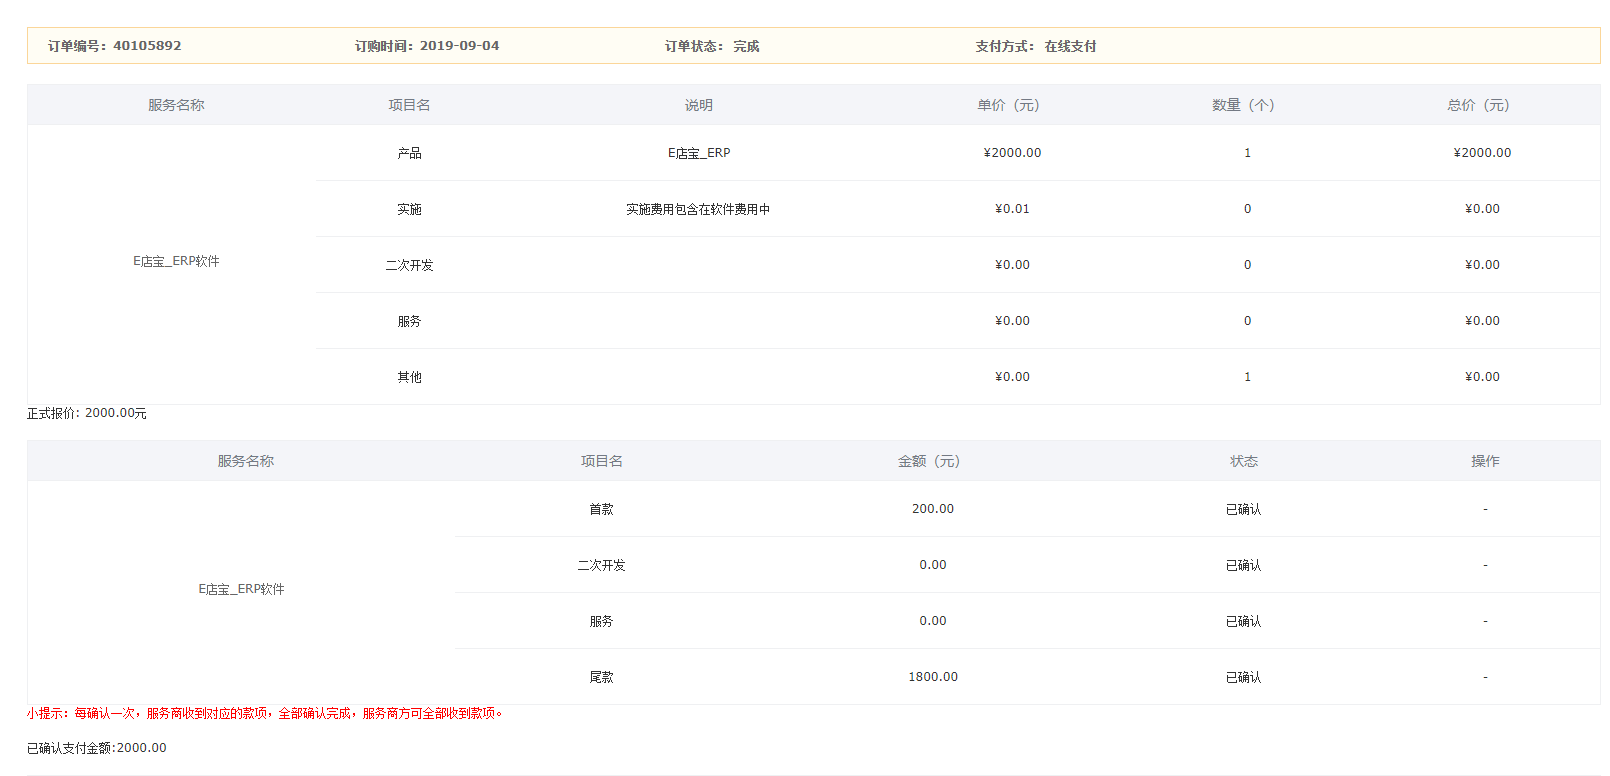
Task: Click 服务 in payment table
Action: tap(601, 621)
